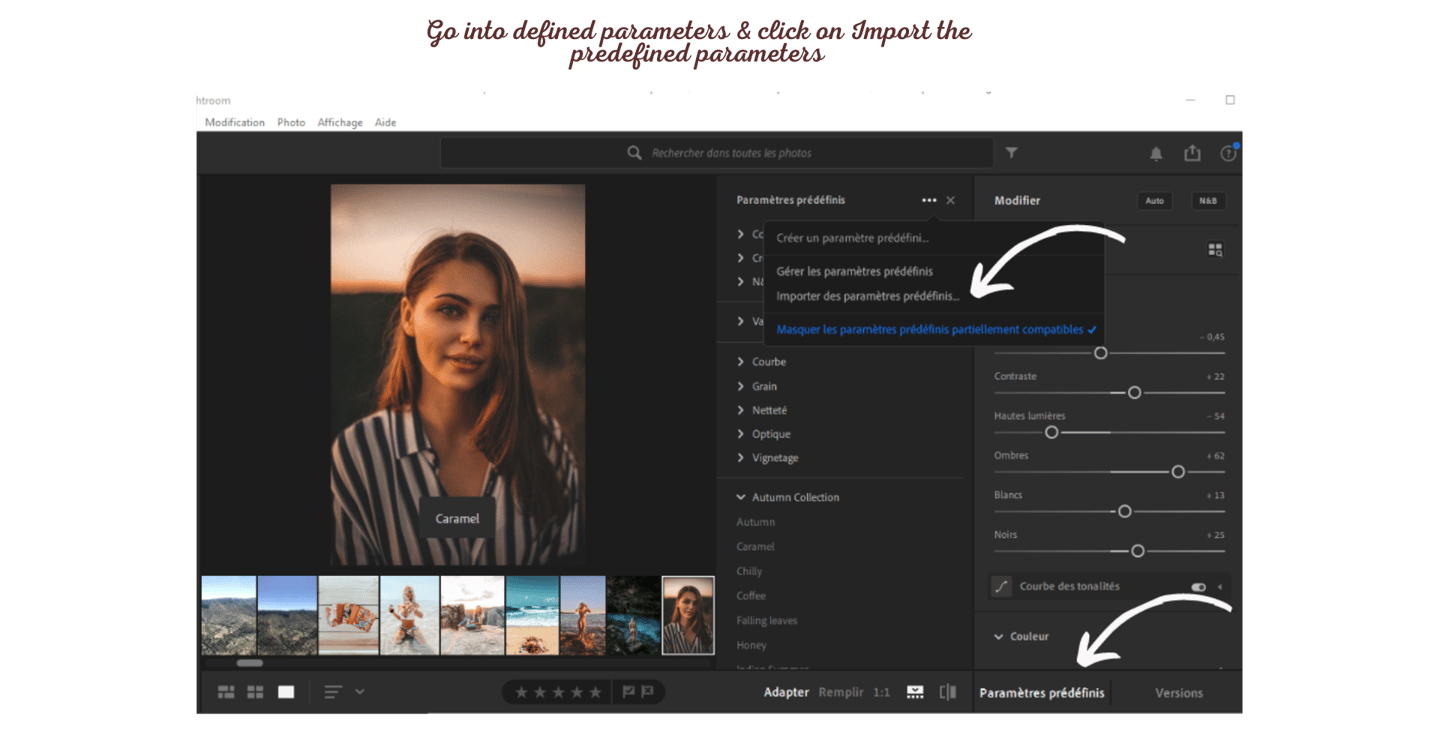Click the N&B black and white button
This screenshot has width=1440, height=733.
1207,201
